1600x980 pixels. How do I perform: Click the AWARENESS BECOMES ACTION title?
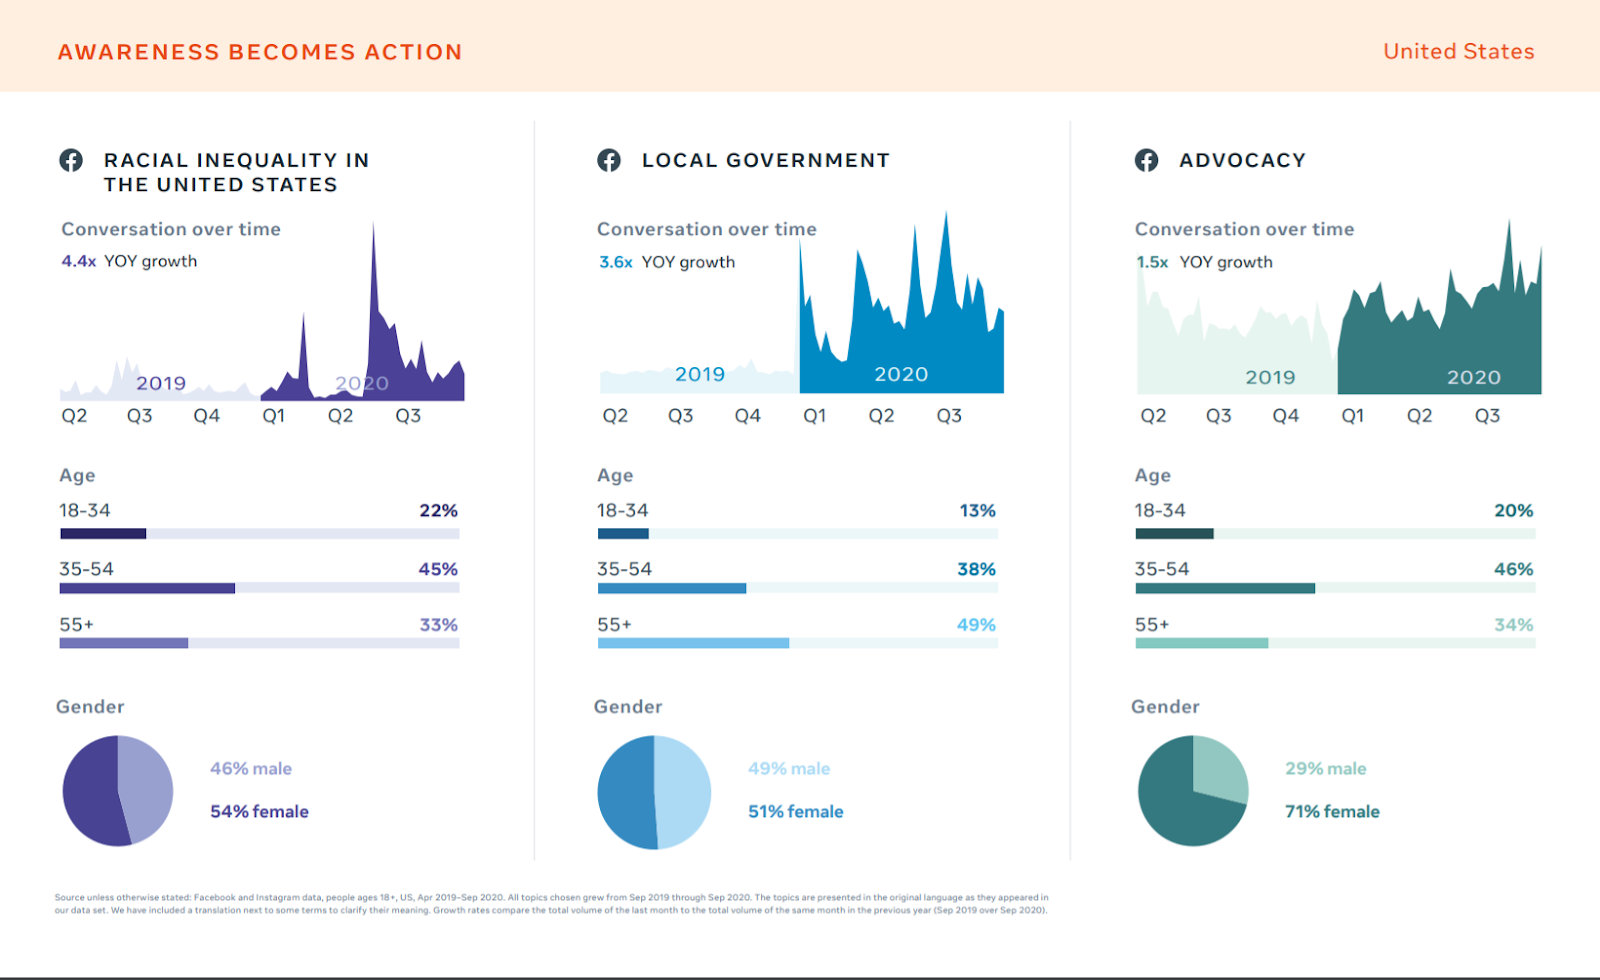[x=260, y=52]
